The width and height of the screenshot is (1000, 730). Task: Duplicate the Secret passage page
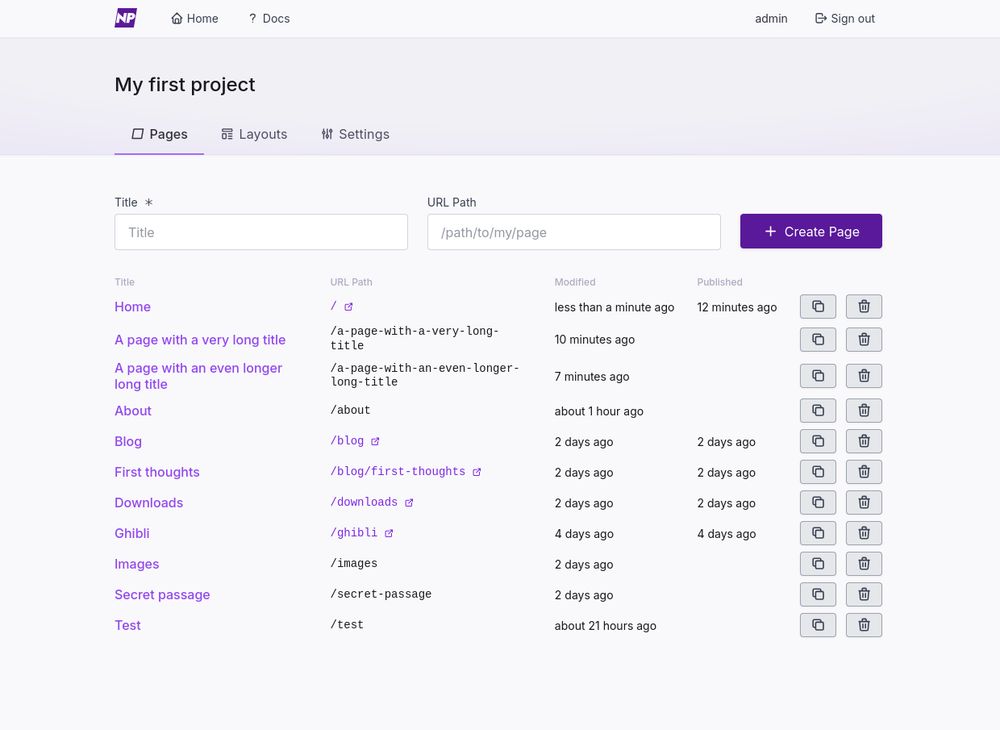coord(818,594)
